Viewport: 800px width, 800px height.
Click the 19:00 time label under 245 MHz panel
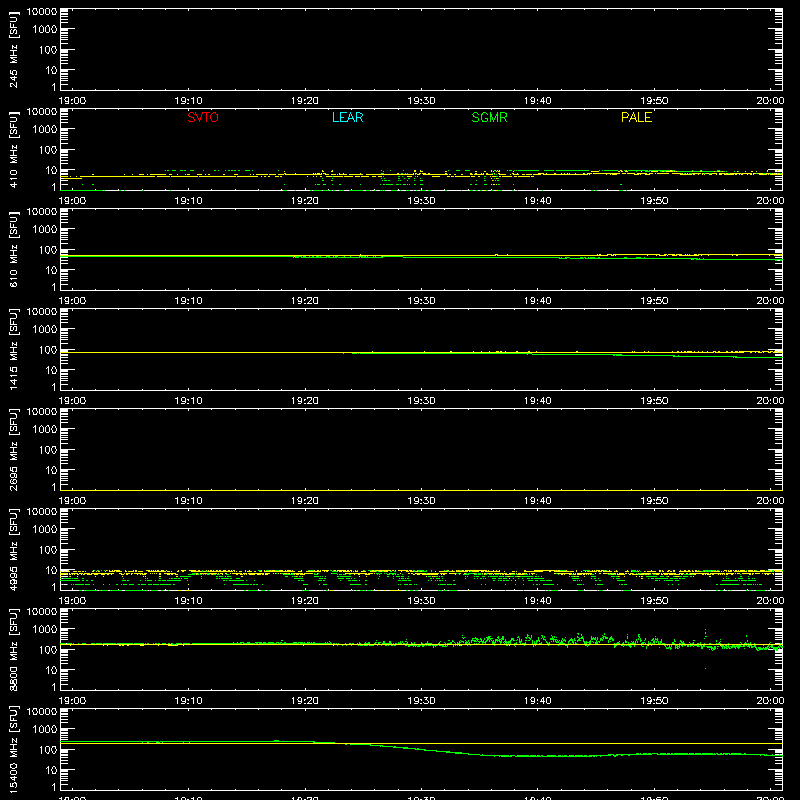pyautogui.click(x=72, y=101)
